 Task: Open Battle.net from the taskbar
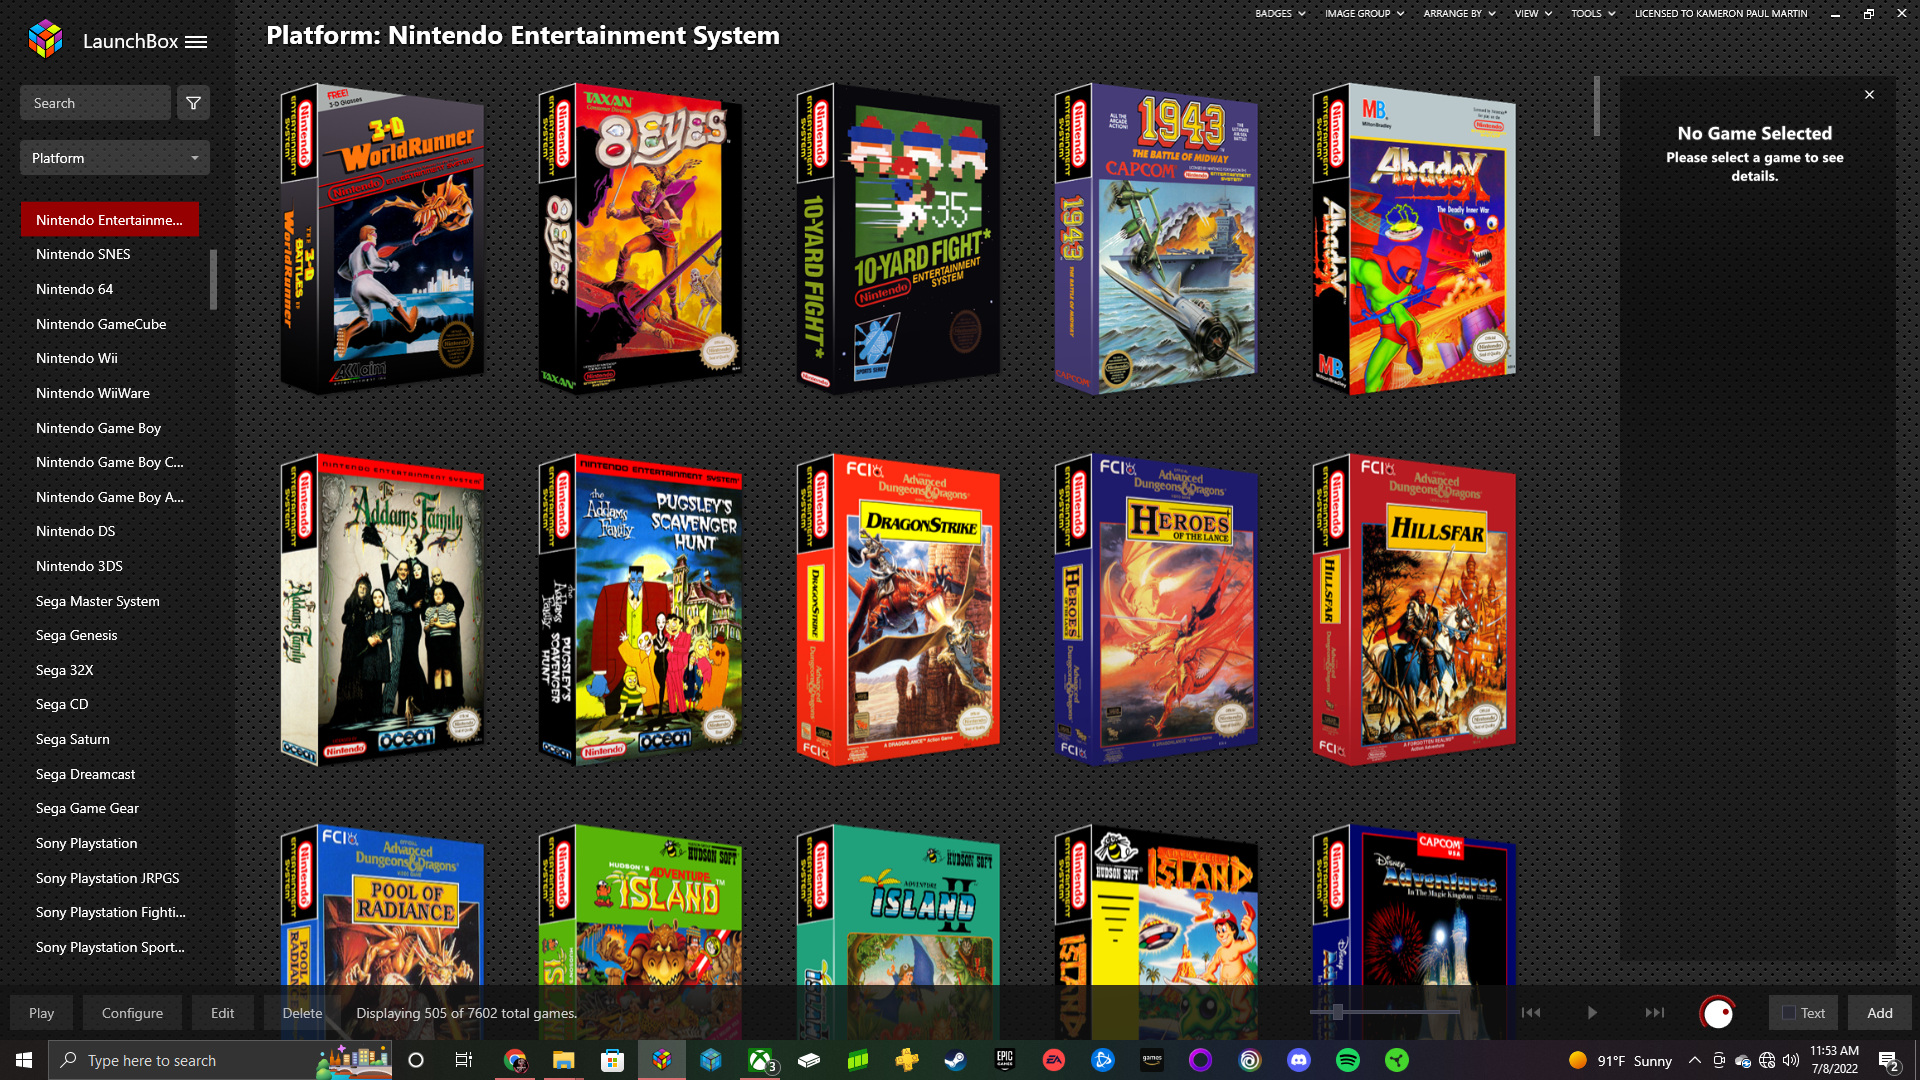(1103, 1060)
